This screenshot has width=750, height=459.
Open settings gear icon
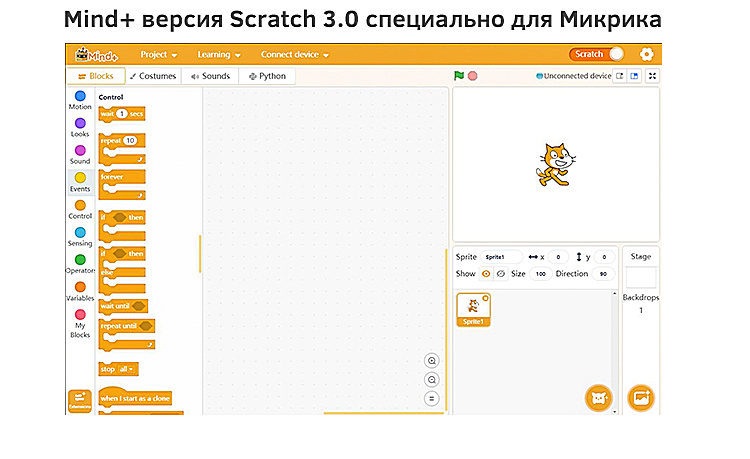646,54
